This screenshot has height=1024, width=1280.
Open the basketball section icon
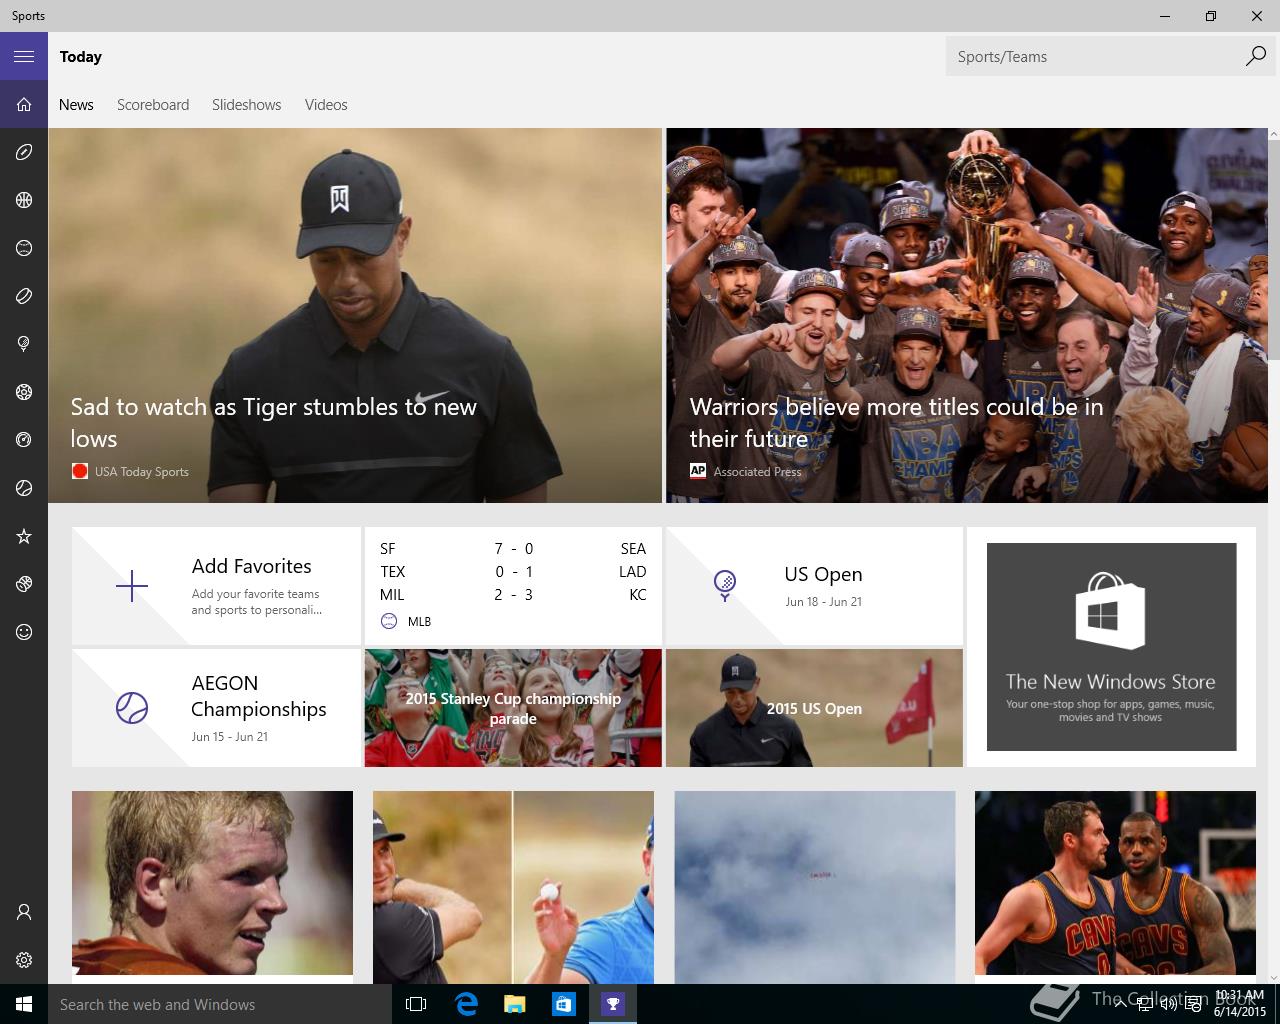pos(24,200)
